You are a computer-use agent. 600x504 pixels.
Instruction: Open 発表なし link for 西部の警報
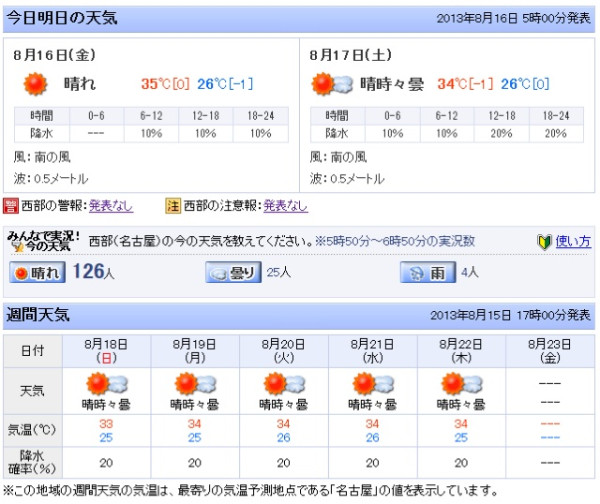(x=111, y=206)
